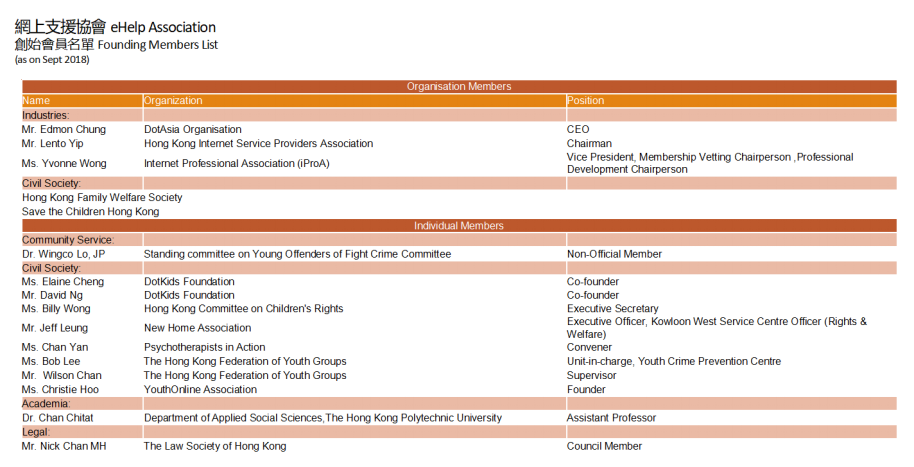Click the 'Executive Secretary' position
The image size is (914, 467).
coord(613,309)
